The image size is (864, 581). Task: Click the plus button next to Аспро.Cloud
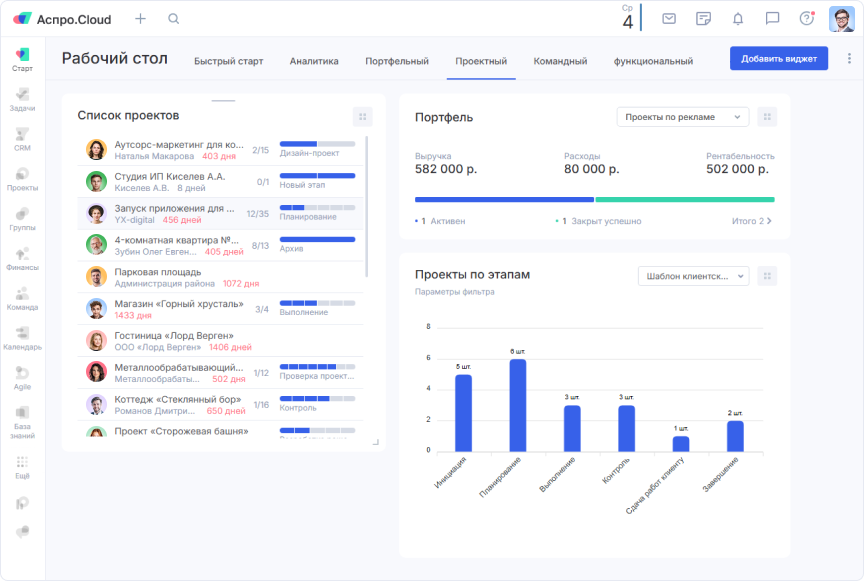tap(140, 18)
